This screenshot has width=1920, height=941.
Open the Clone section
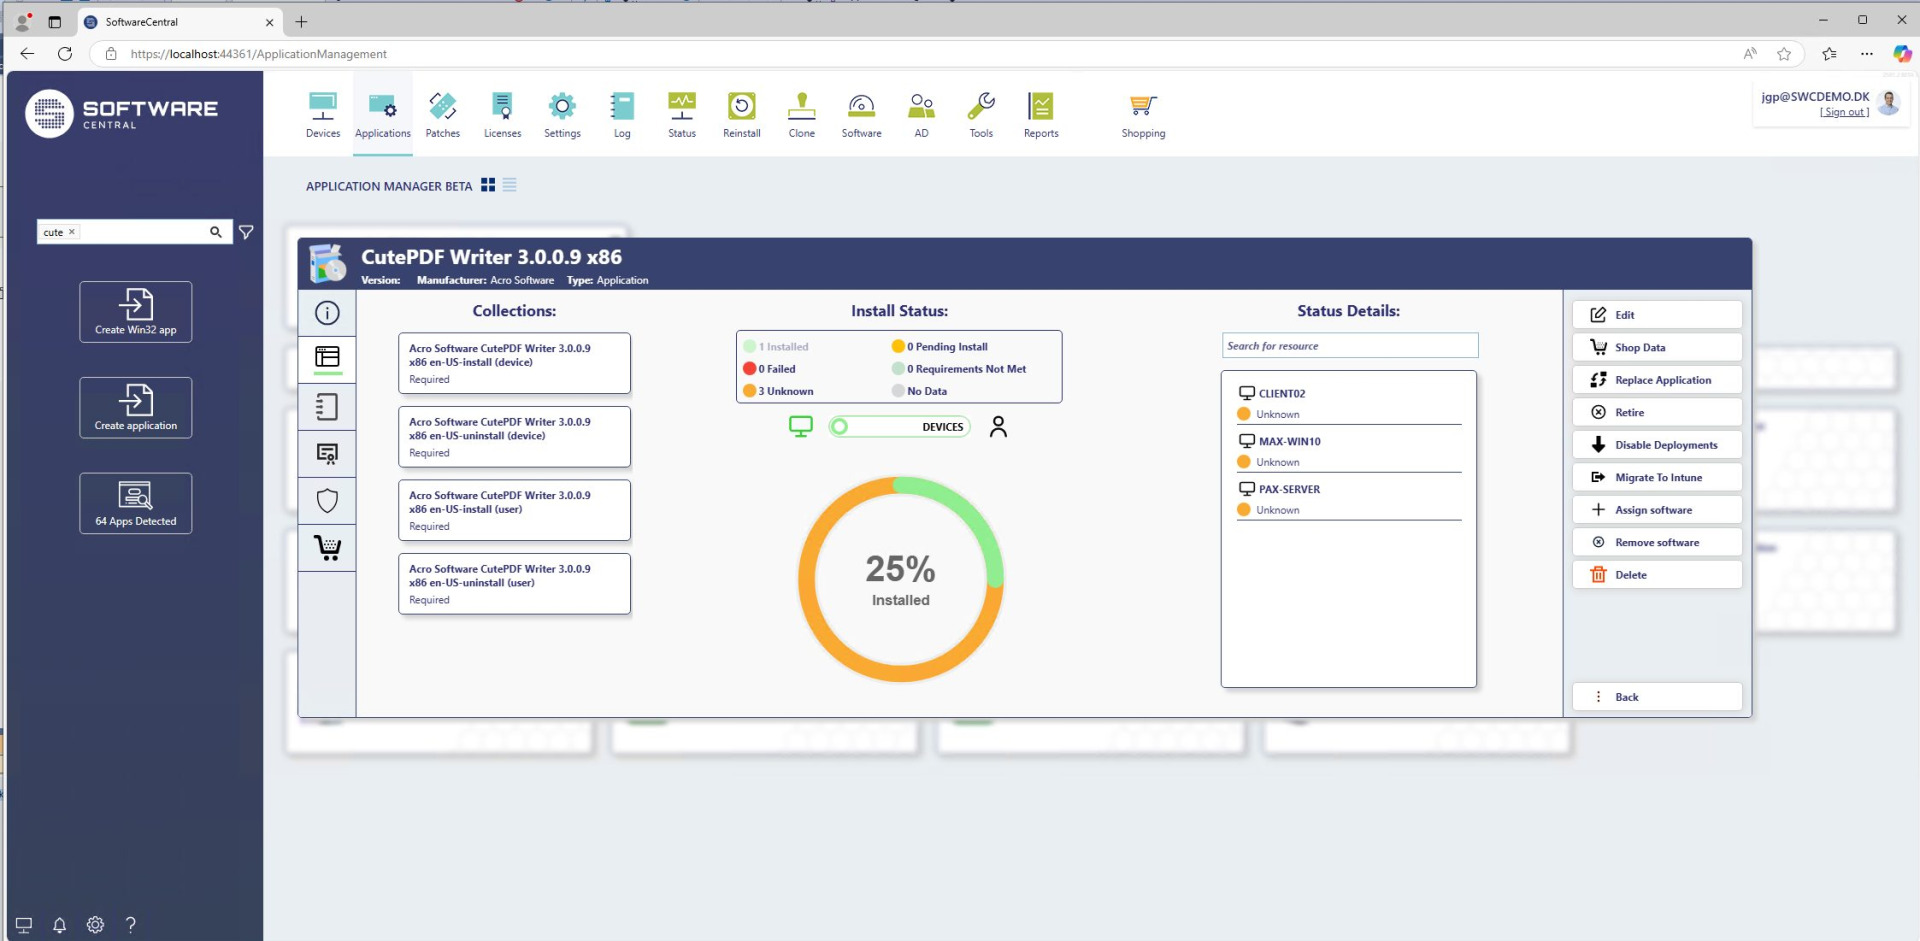coord(802,114)
